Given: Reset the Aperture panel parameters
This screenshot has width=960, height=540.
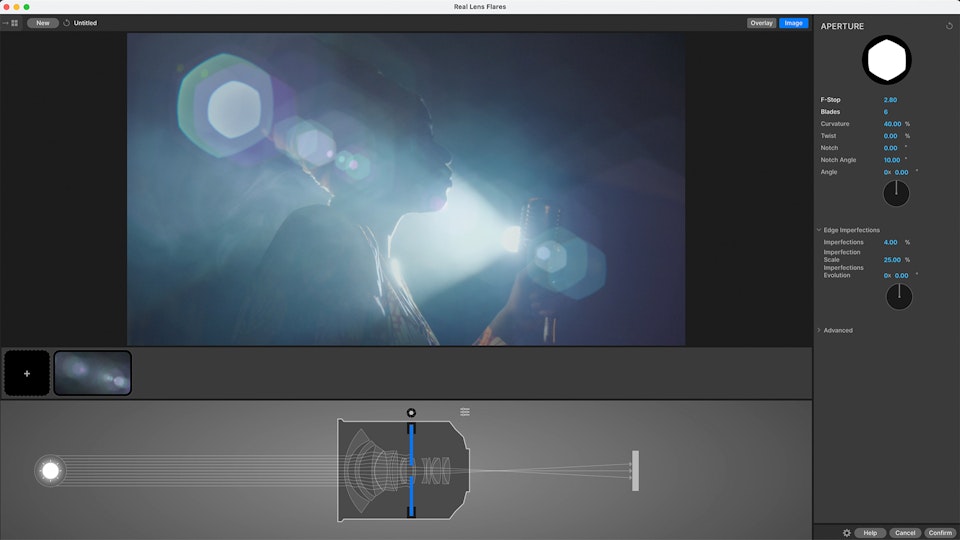Looking at the screenshot, I should 949,26.
